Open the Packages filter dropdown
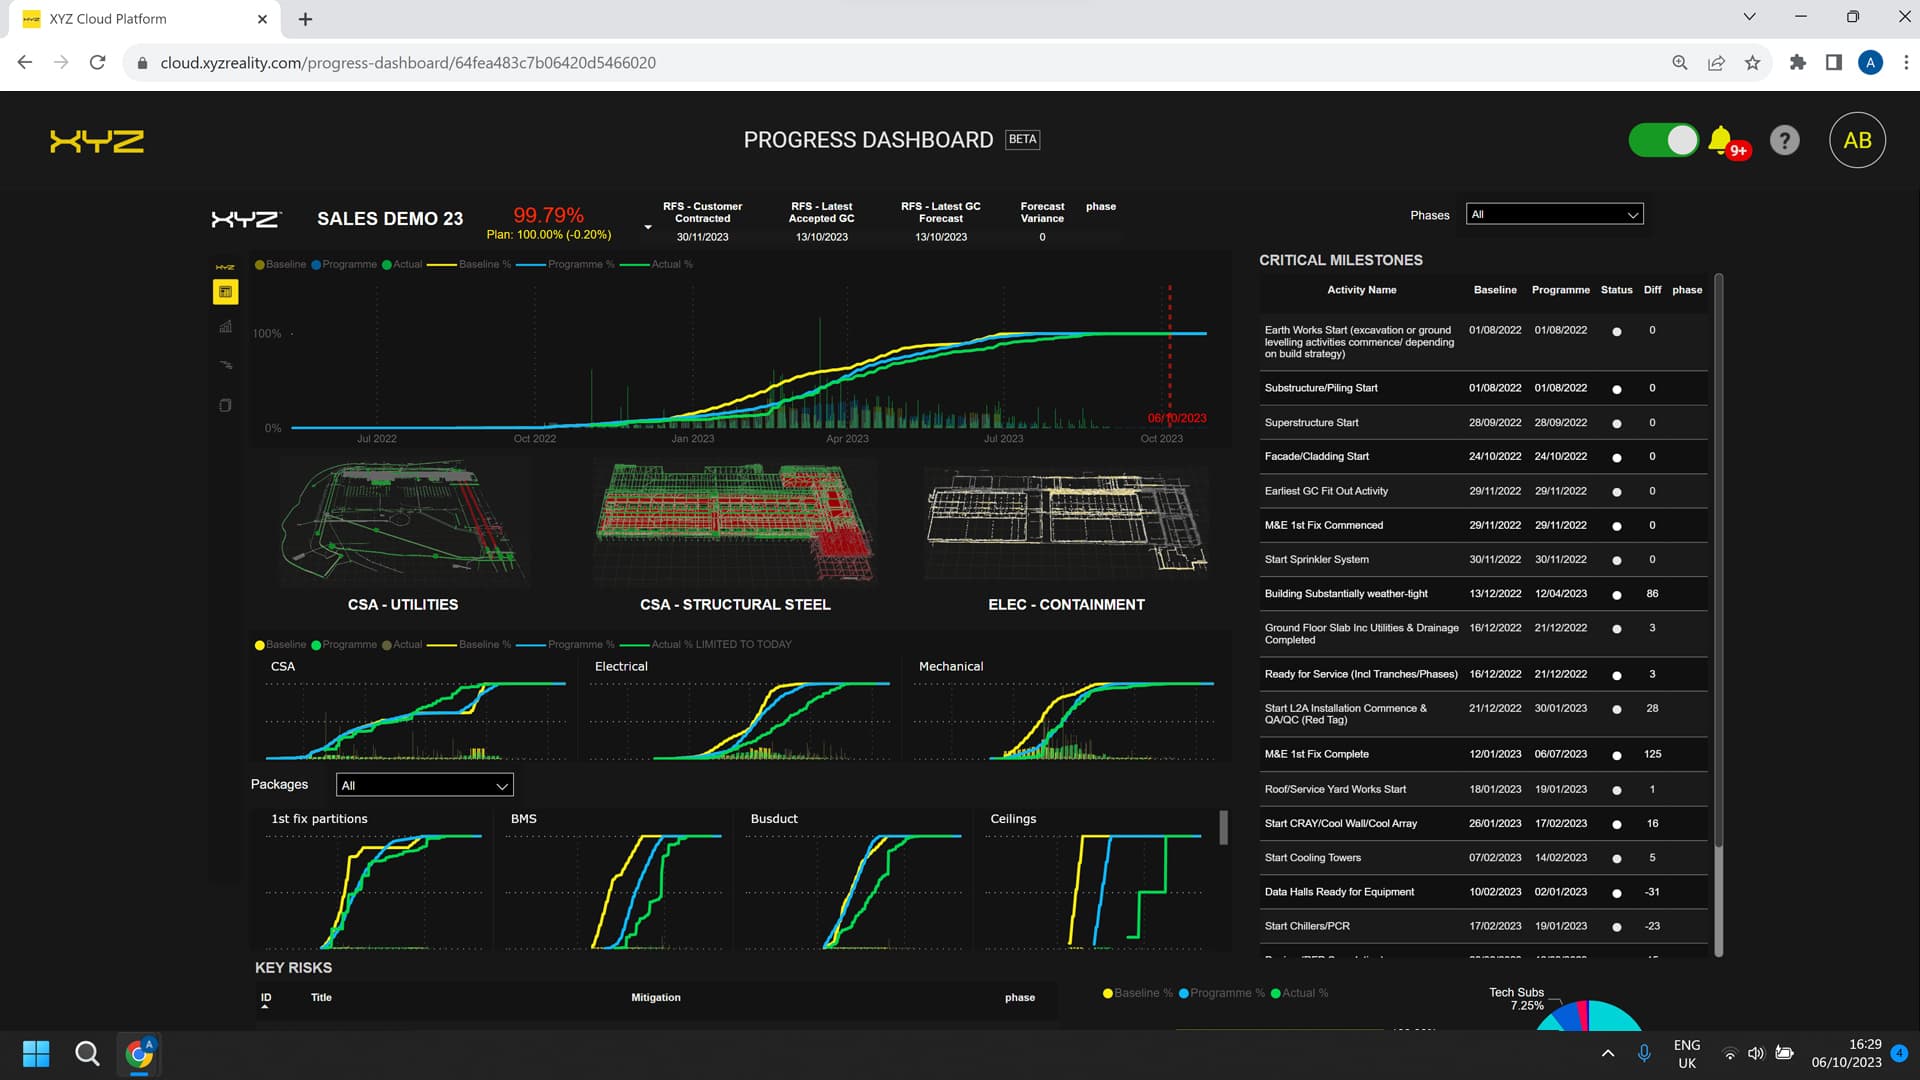The width and height of the screenshot is (1920, 1080). coord(424,785)
